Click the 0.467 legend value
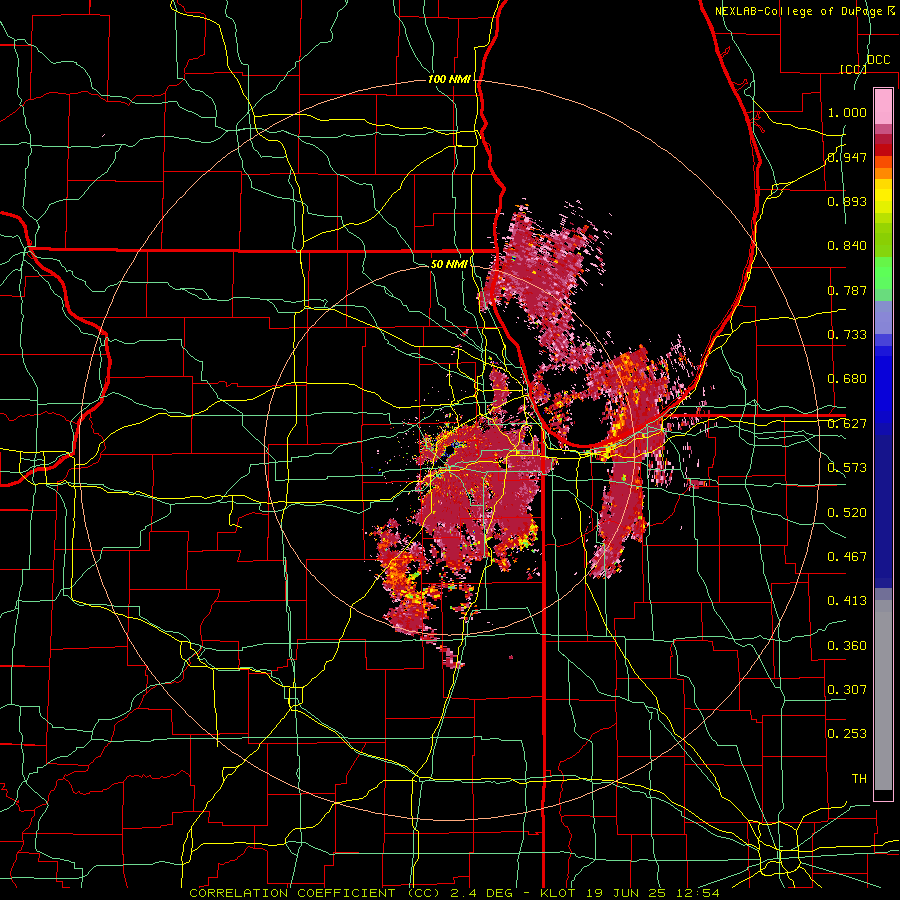Viewport: 900px width, 900px height. click(847, 557)
